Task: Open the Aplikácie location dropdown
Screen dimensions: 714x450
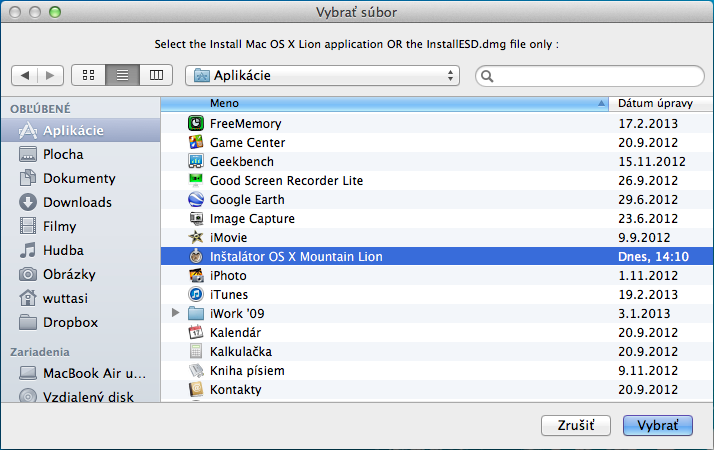Action: (322, 75)
